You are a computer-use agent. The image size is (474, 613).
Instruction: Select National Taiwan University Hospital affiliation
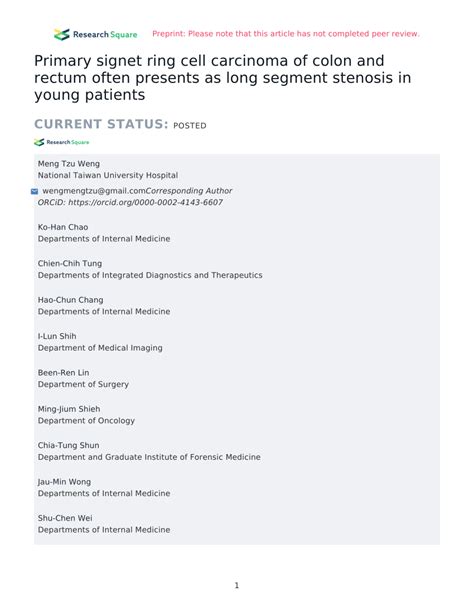coord(108,176)
